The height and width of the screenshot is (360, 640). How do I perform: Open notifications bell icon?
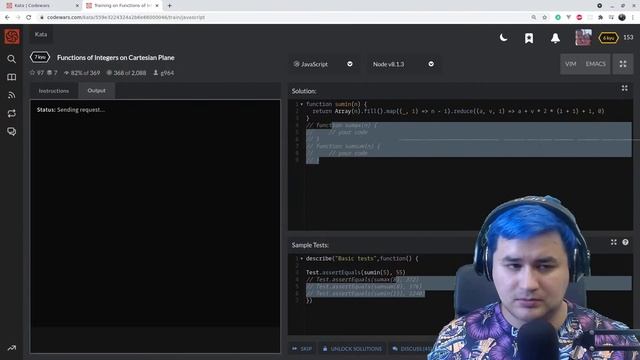[x=555, y=38]
